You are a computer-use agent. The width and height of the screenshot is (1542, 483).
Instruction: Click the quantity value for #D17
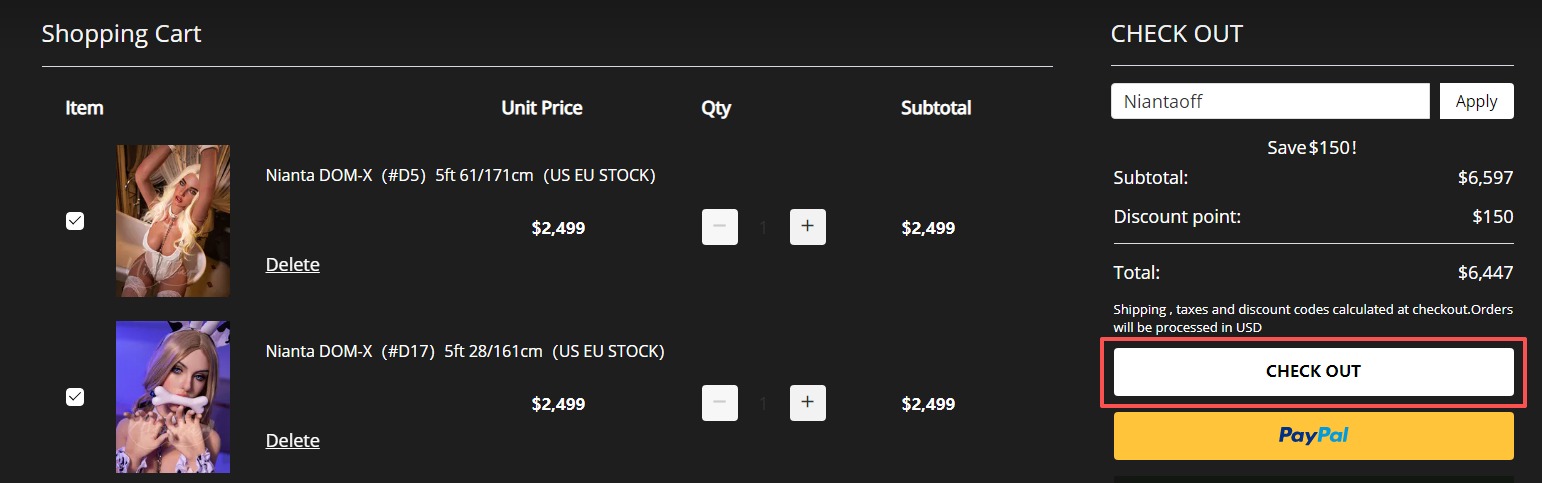[763, 404]
